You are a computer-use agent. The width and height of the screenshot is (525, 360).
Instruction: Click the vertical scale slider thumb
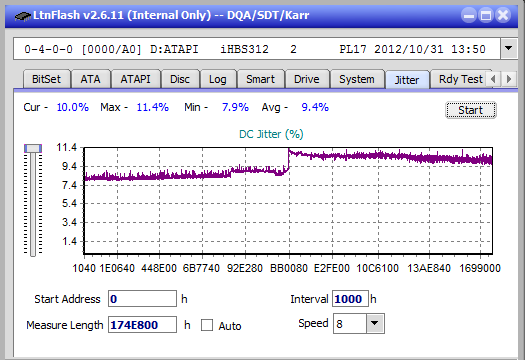[x=33, y=148]
